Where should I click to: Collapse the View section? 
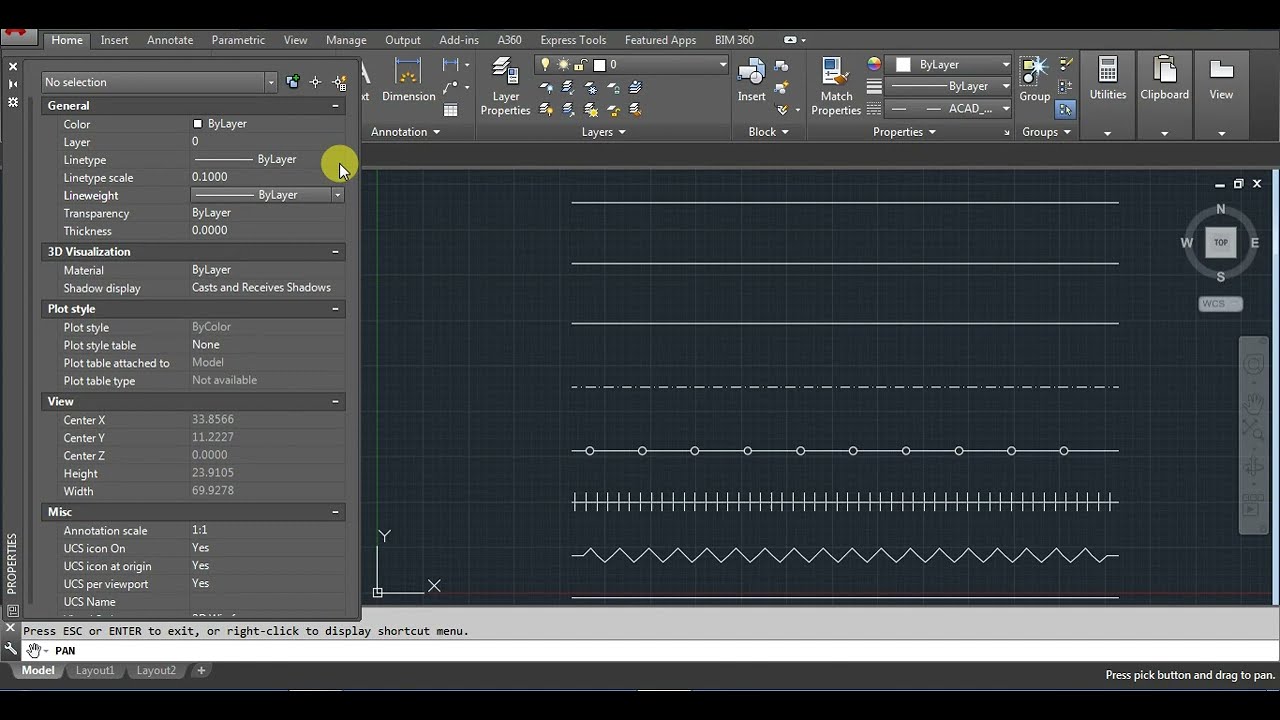335,402
